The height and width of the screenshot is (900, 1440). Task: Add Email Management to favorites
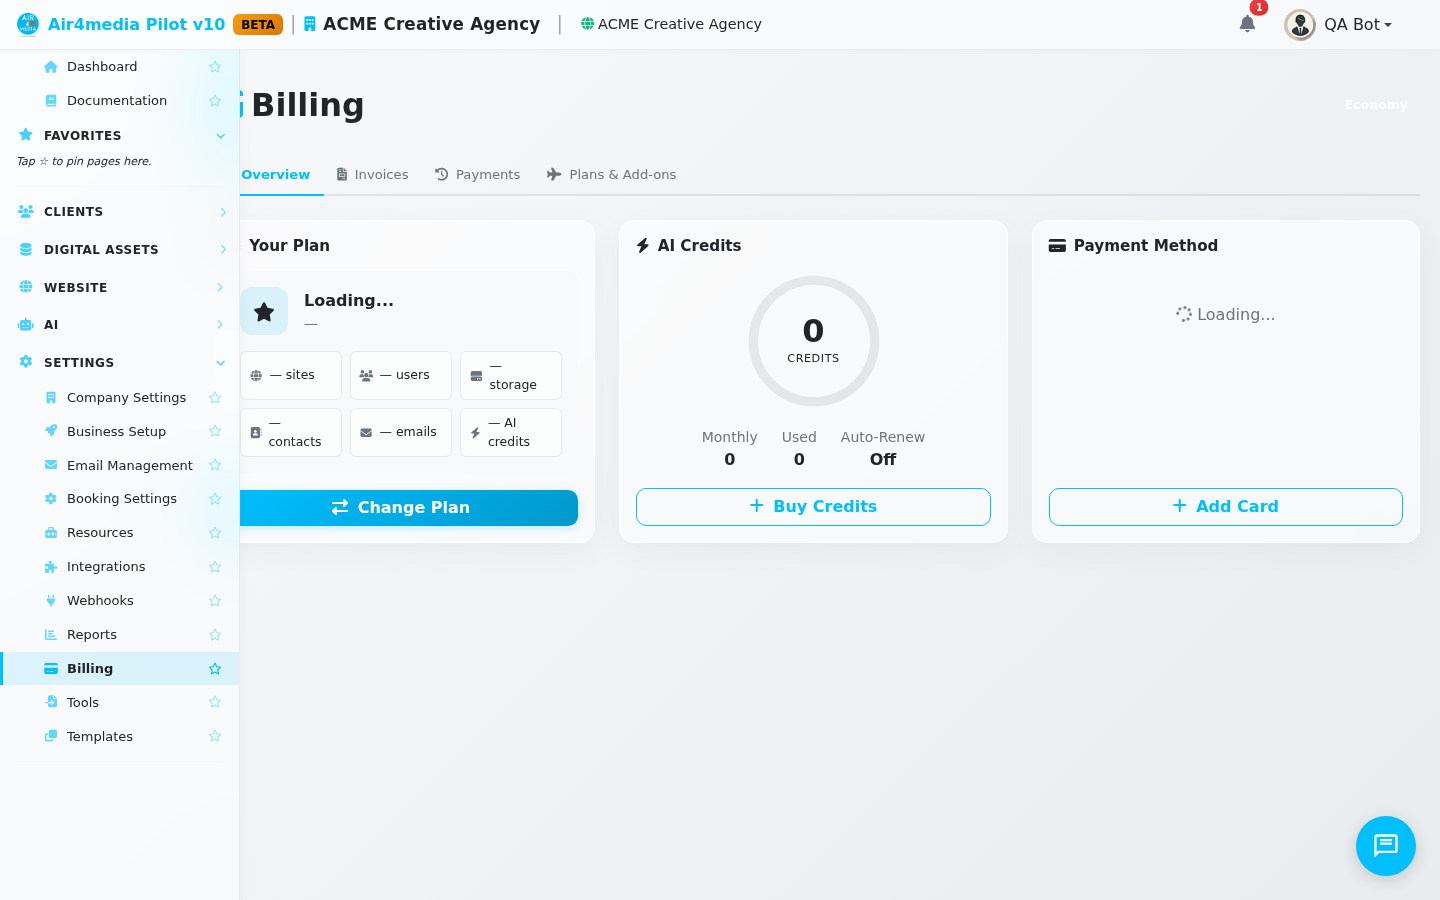point(215,465)
